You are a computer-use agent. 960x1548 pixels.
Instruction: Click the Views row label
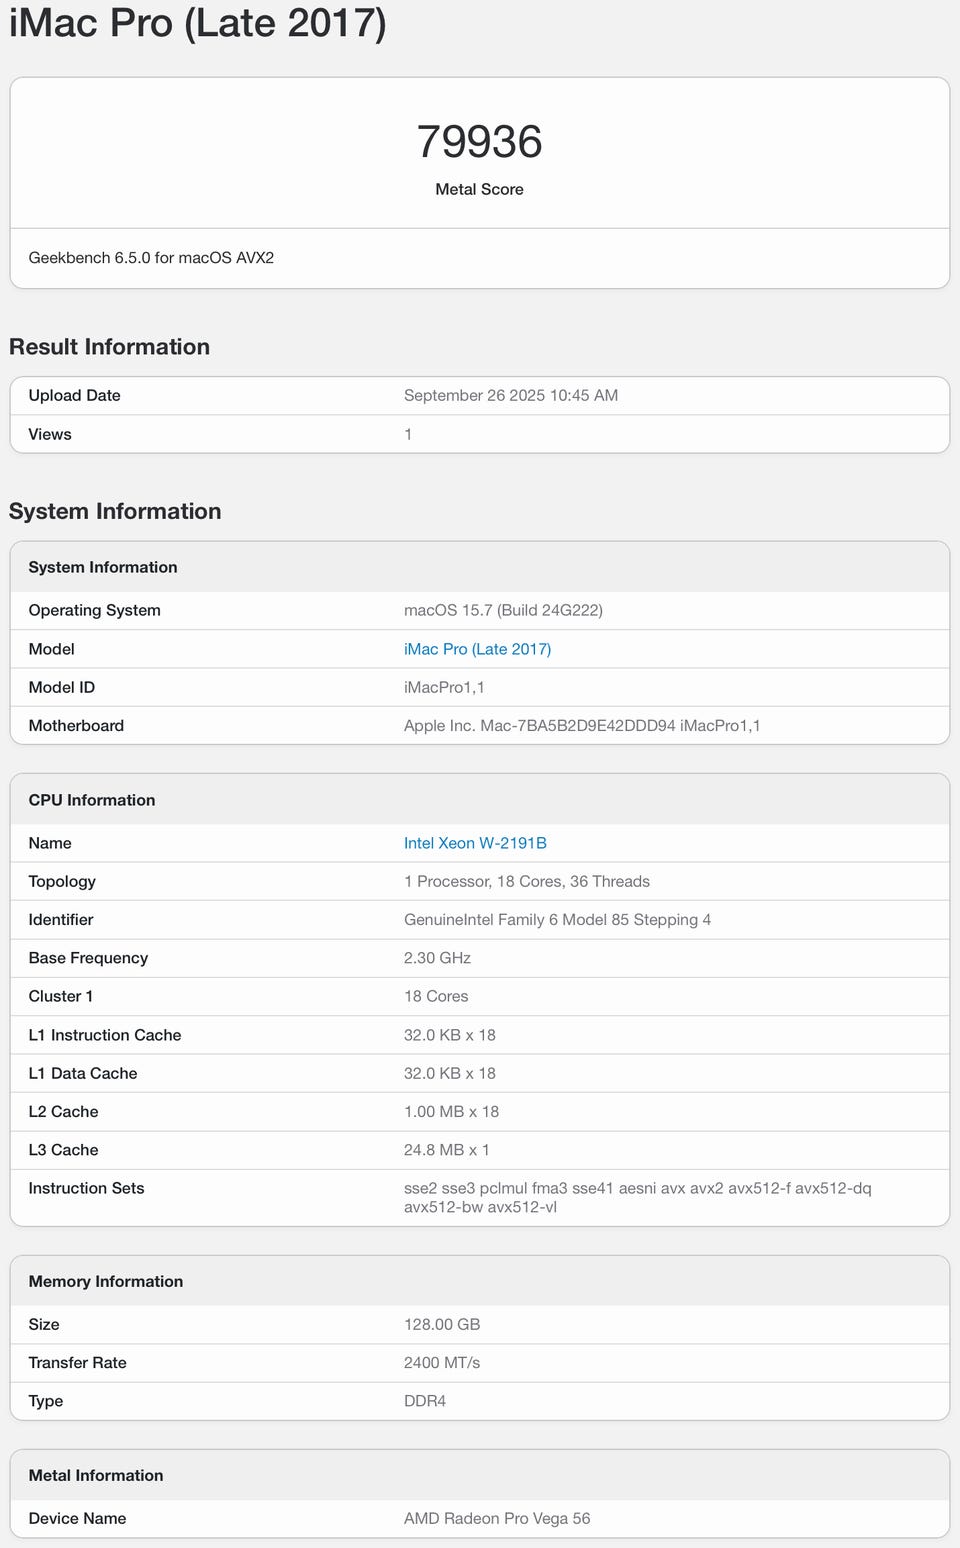tap(50, 434)
